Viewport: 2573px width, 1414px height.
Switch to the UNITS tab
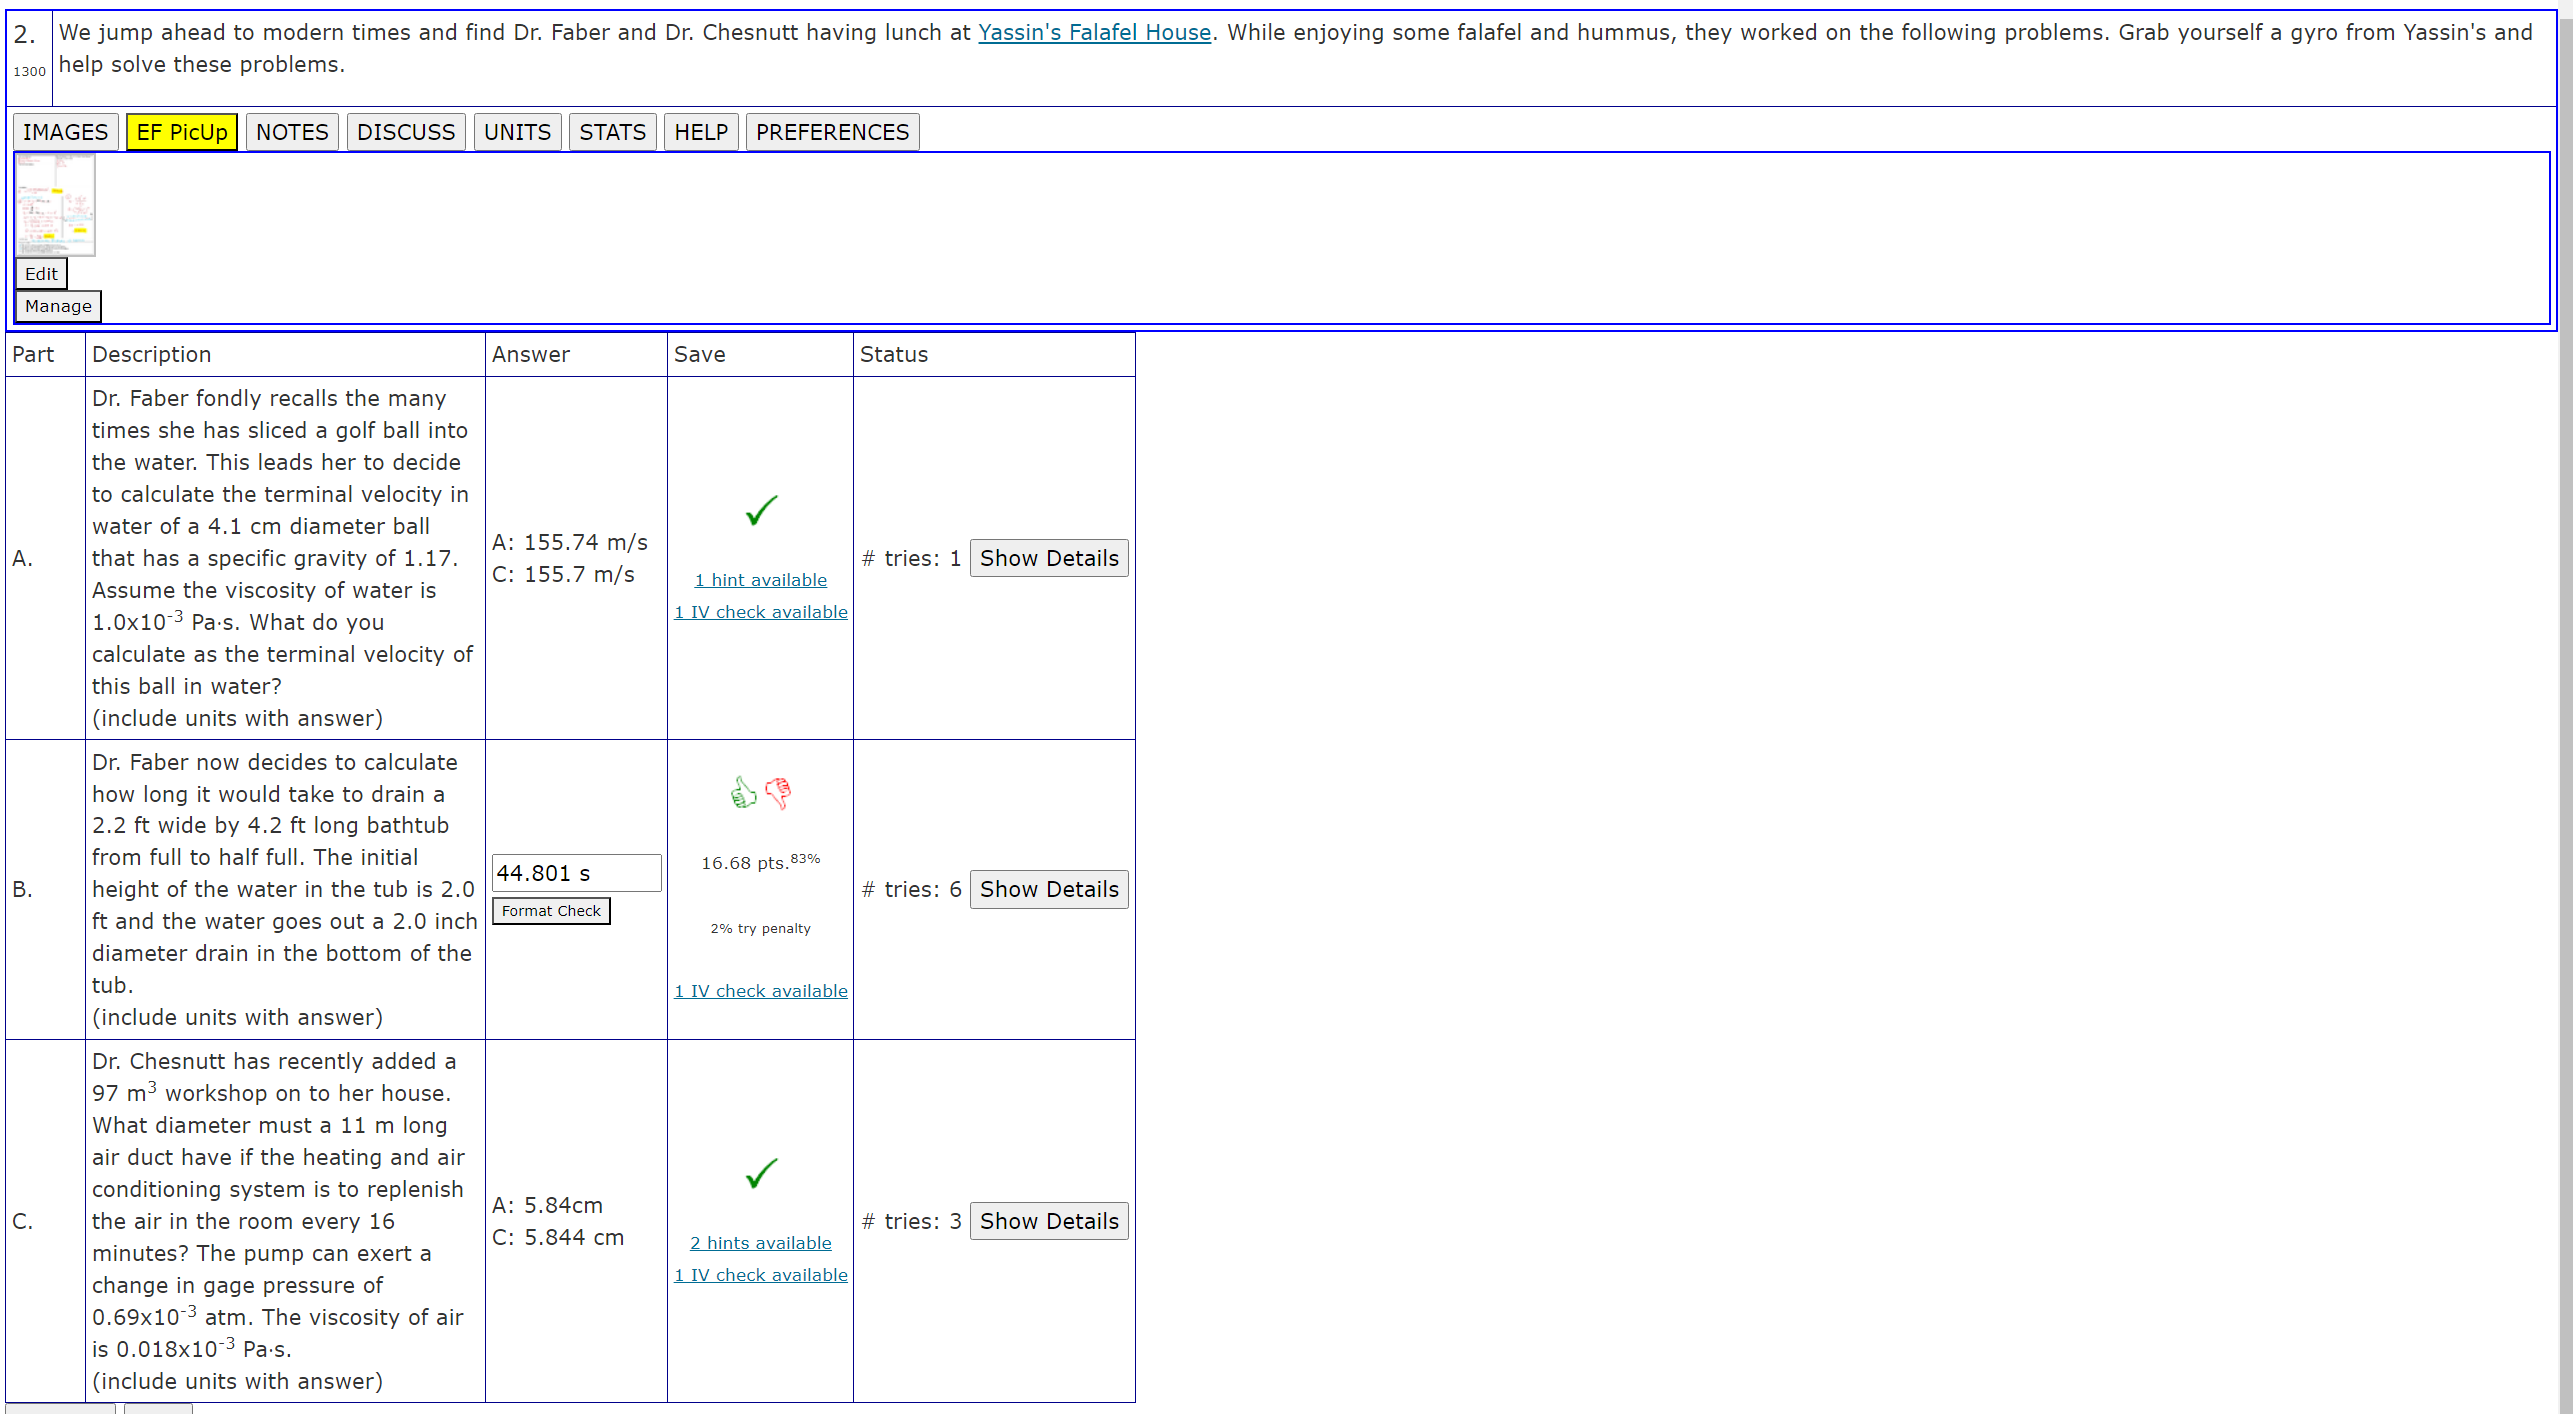(x=517, y=132)
